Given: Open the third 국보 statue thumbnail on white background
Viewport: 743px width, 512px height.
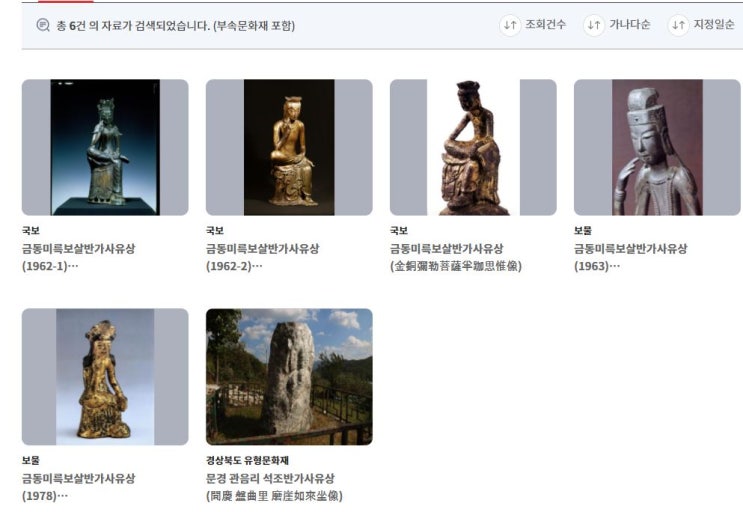Looking at the screenshot, I should pos(473,147).
